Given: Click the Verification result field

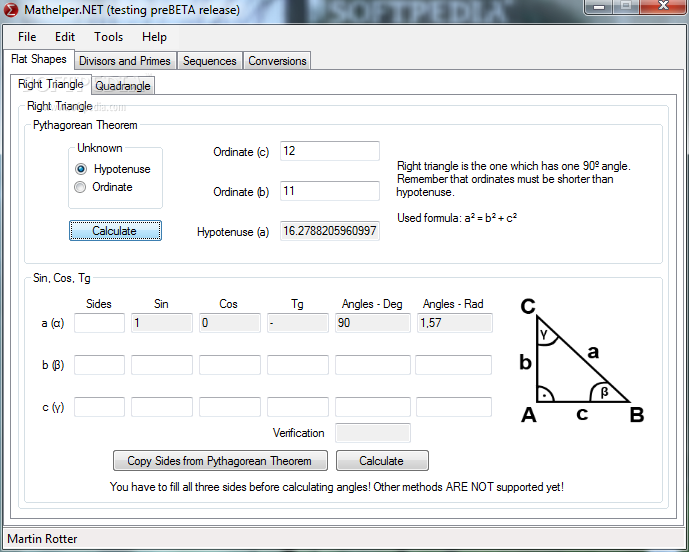Looking at the screenshot, I should (x=373, y=433).
